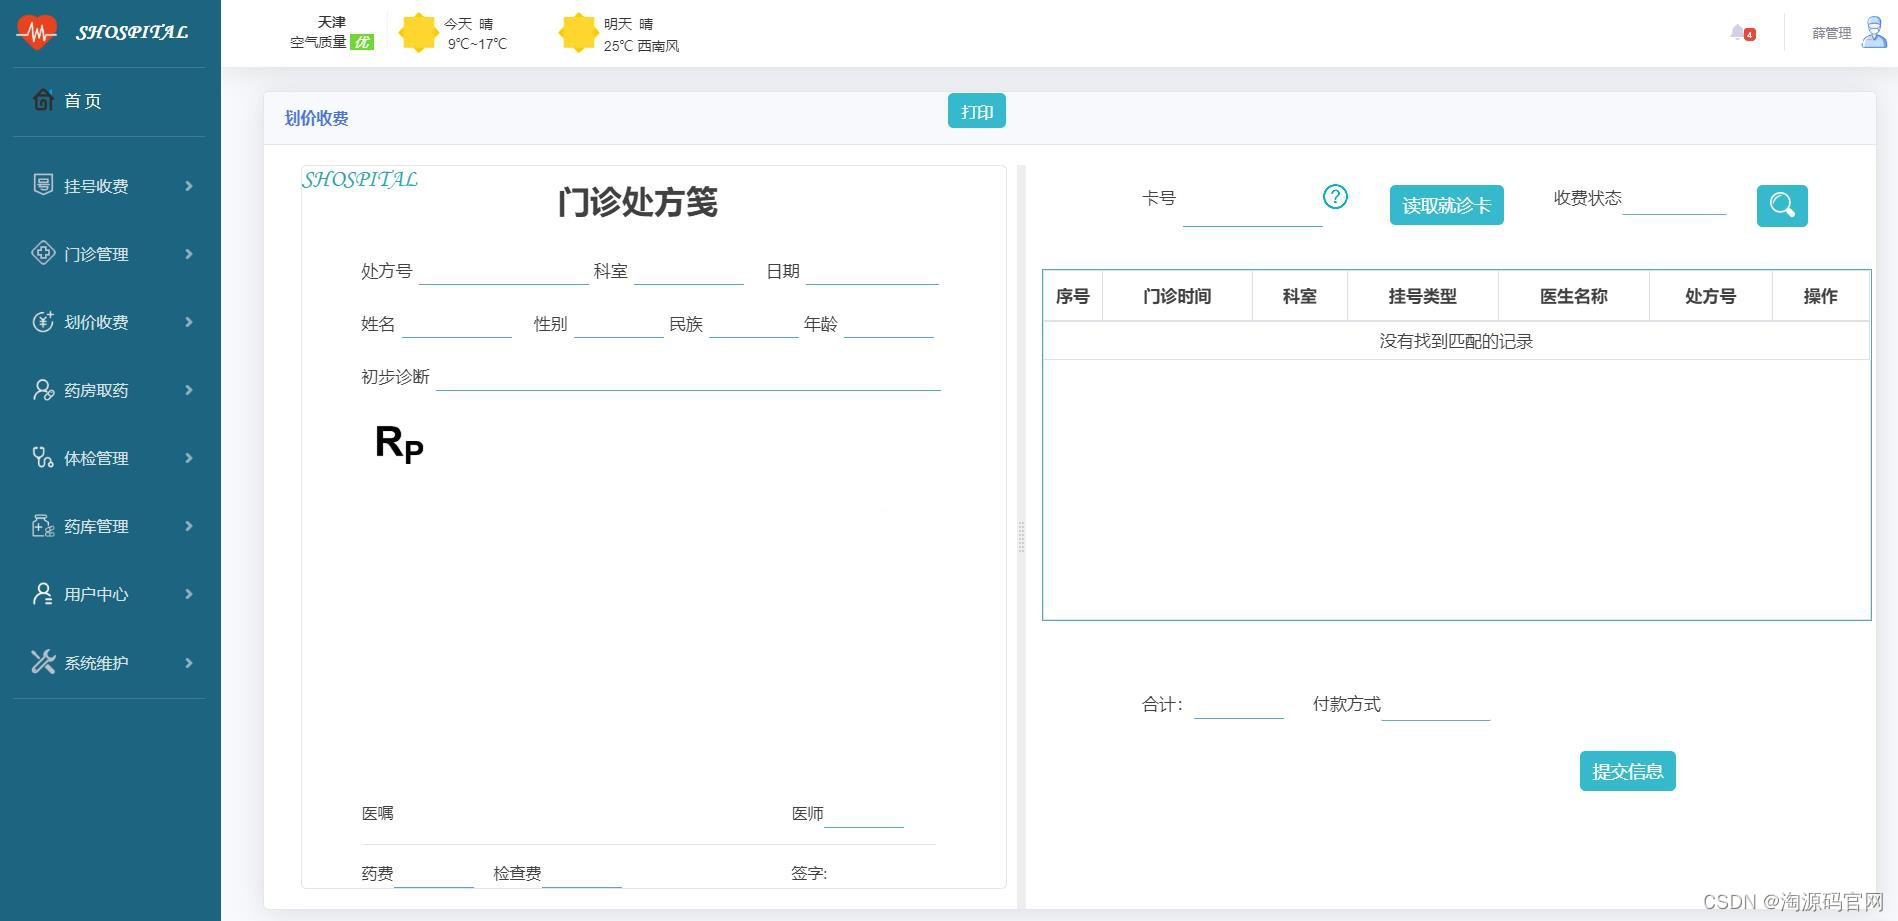
Task: Focus the 初步诊断 field
Action: (688, 377)
